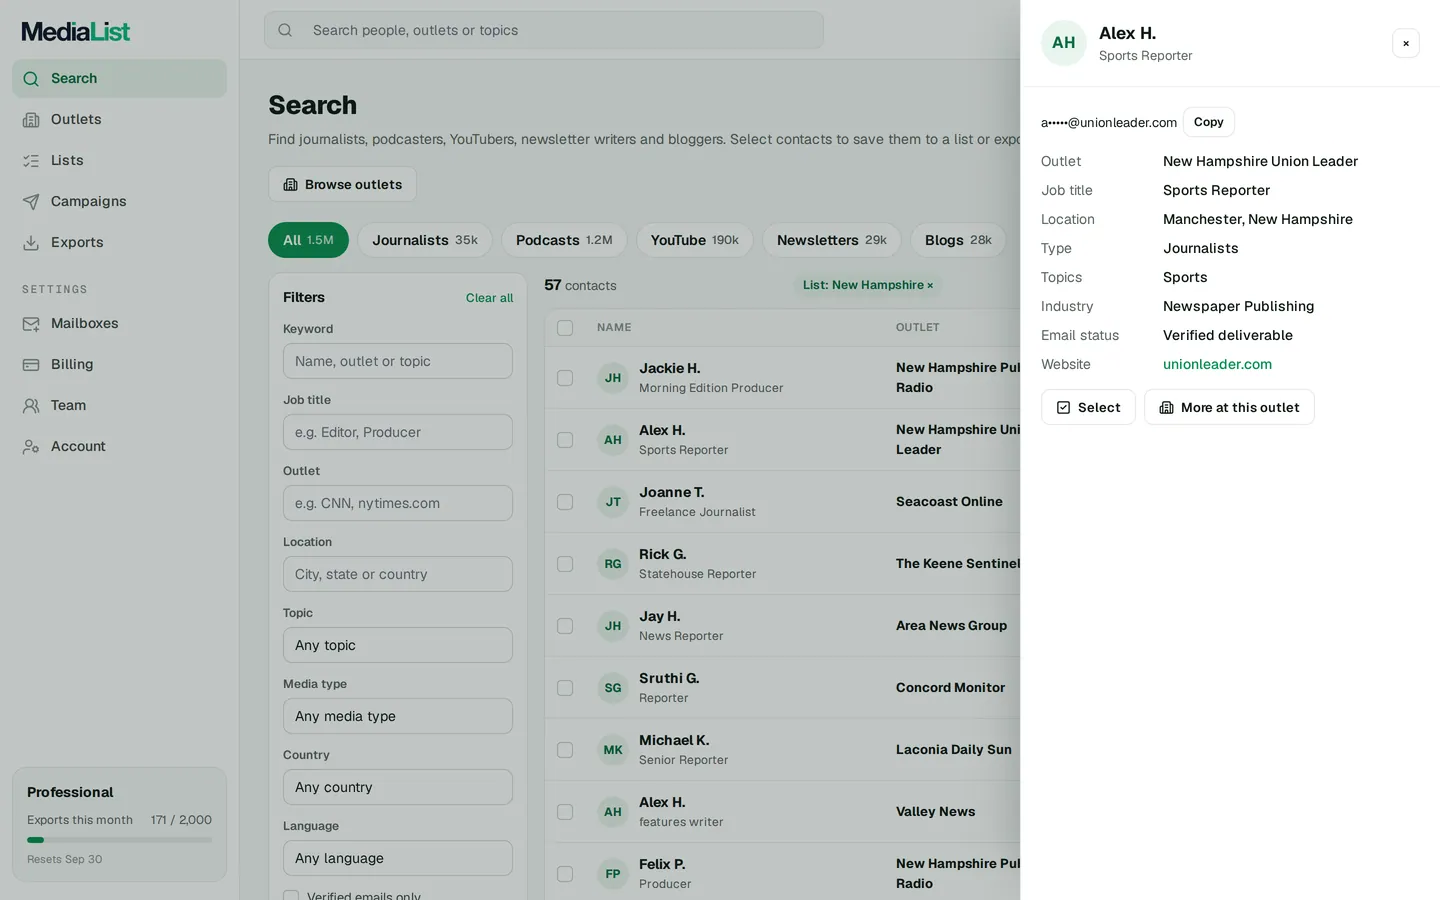Check the box for Joanne T.

pyautogui.click(x=565, y=502)
